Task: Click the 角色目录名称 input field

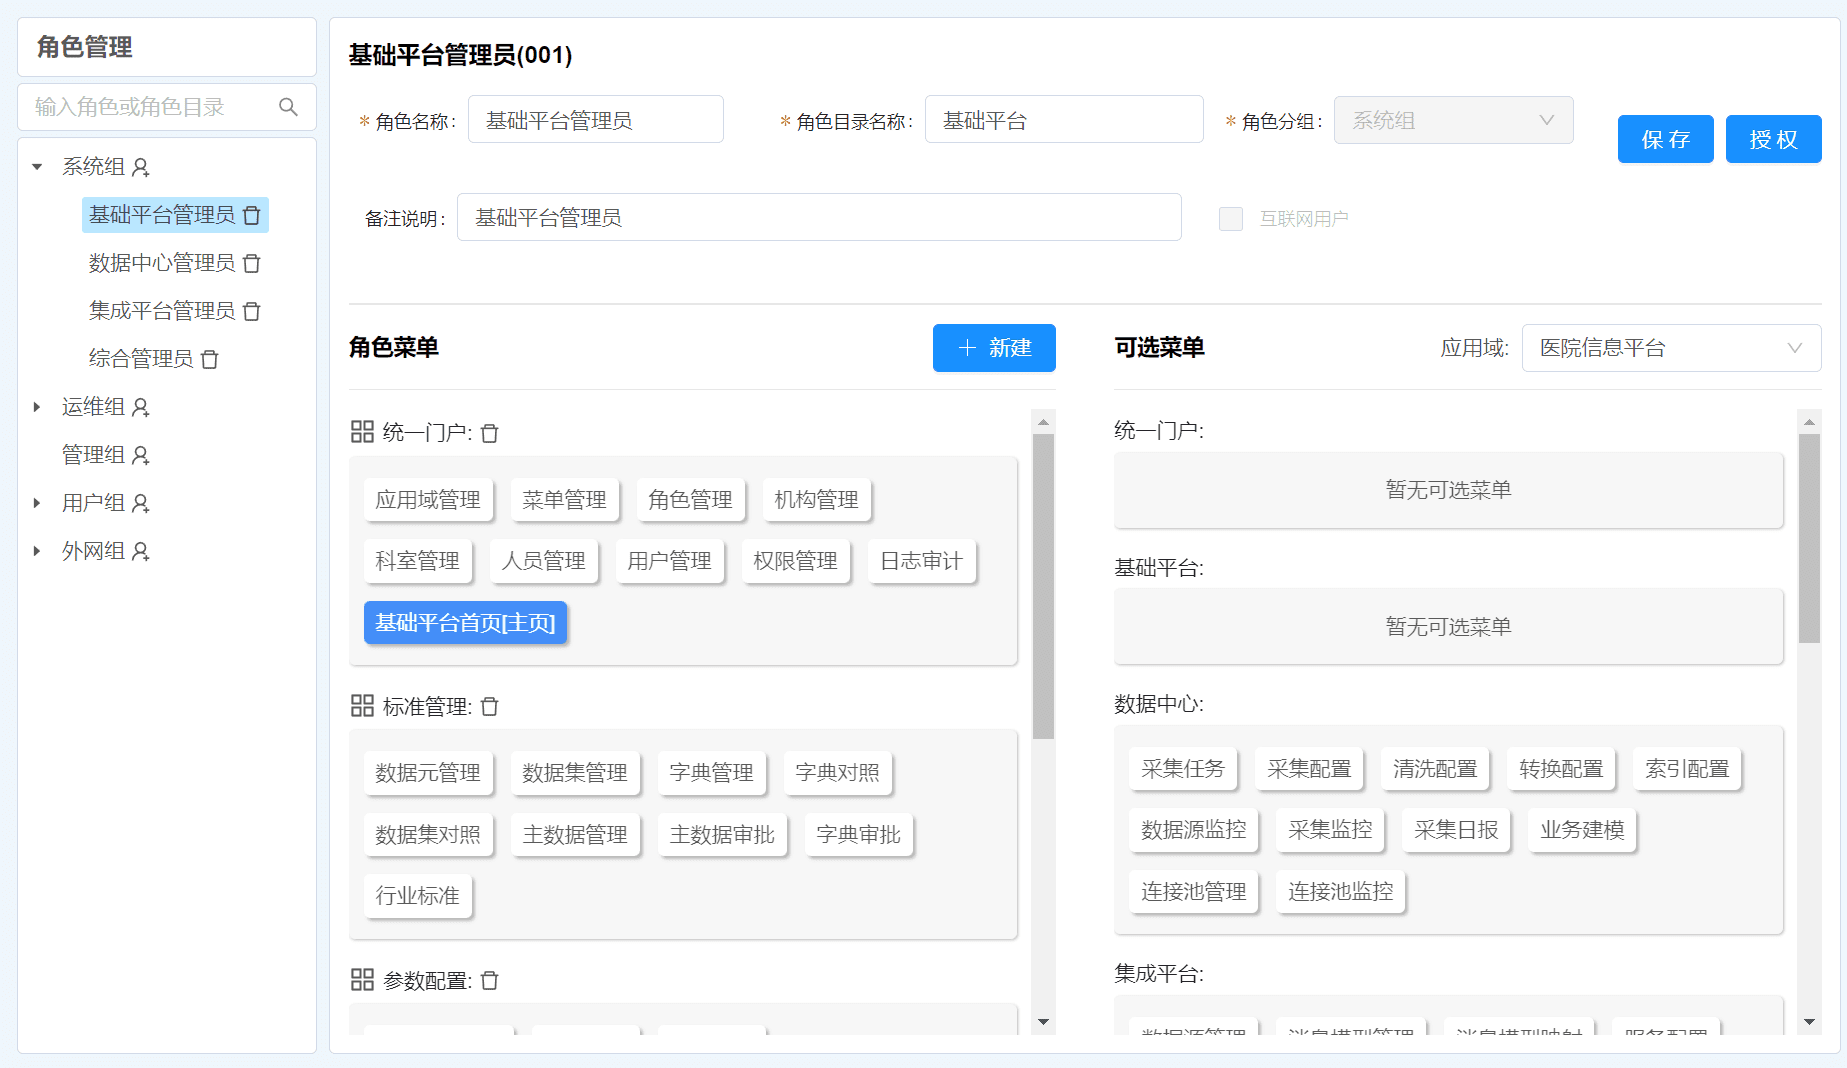Action: point(1064,120)
